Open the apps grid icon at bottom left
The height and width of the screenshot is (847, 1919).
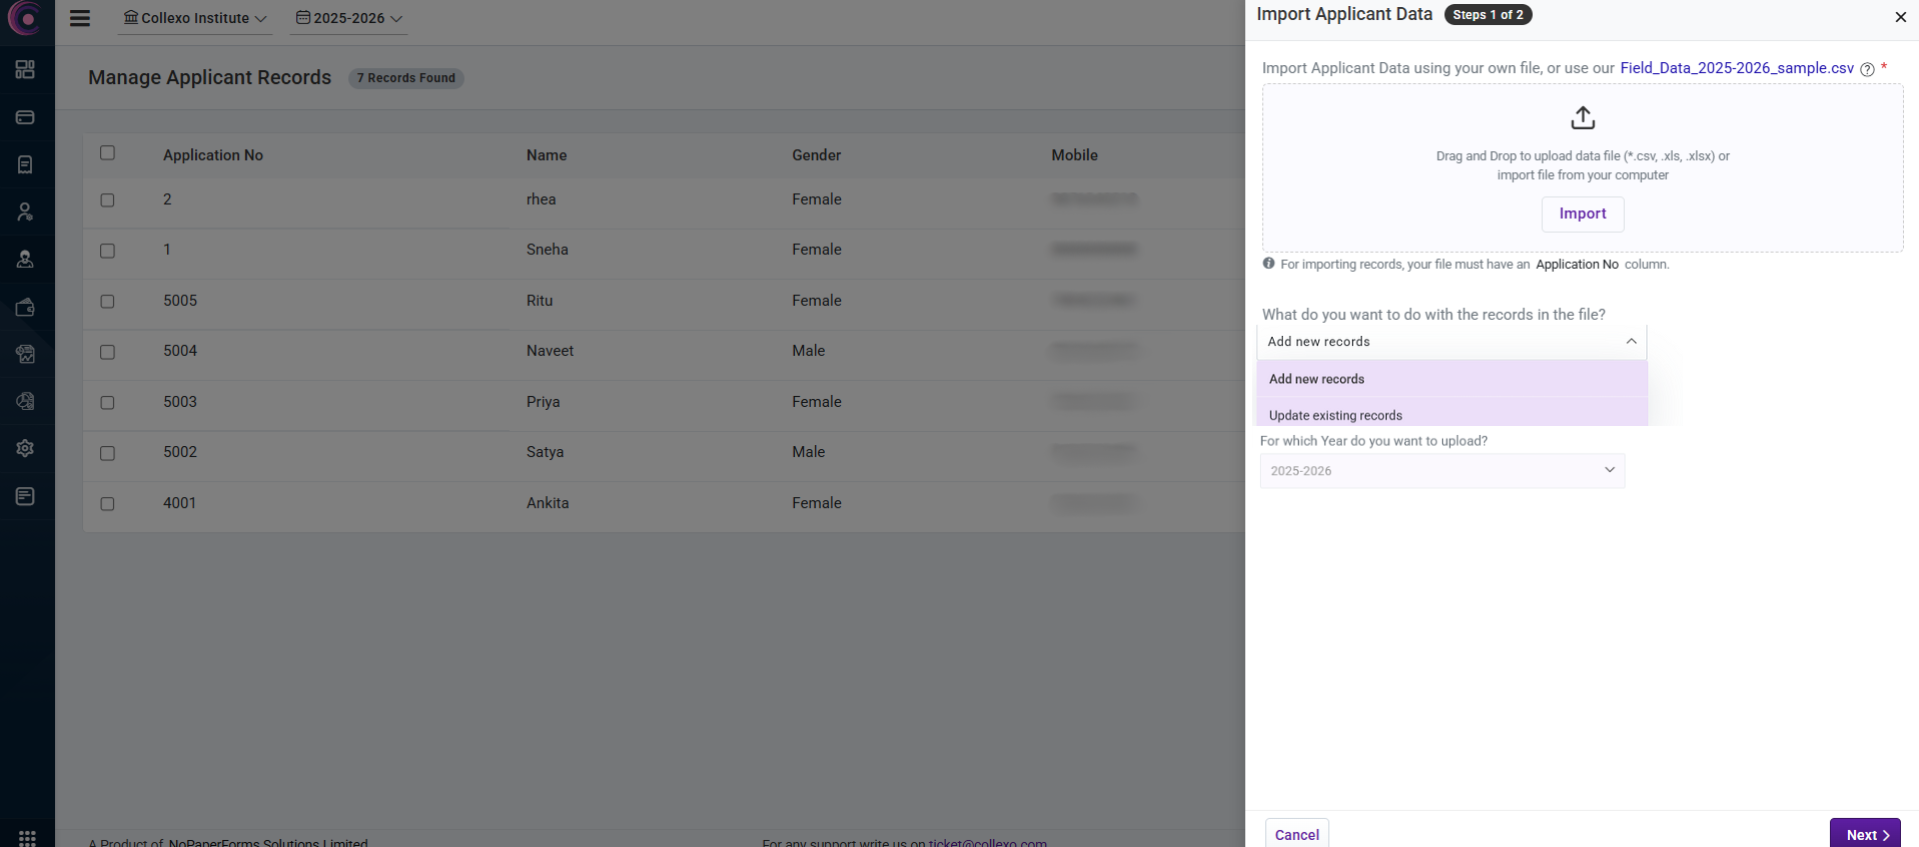(27, 836)
